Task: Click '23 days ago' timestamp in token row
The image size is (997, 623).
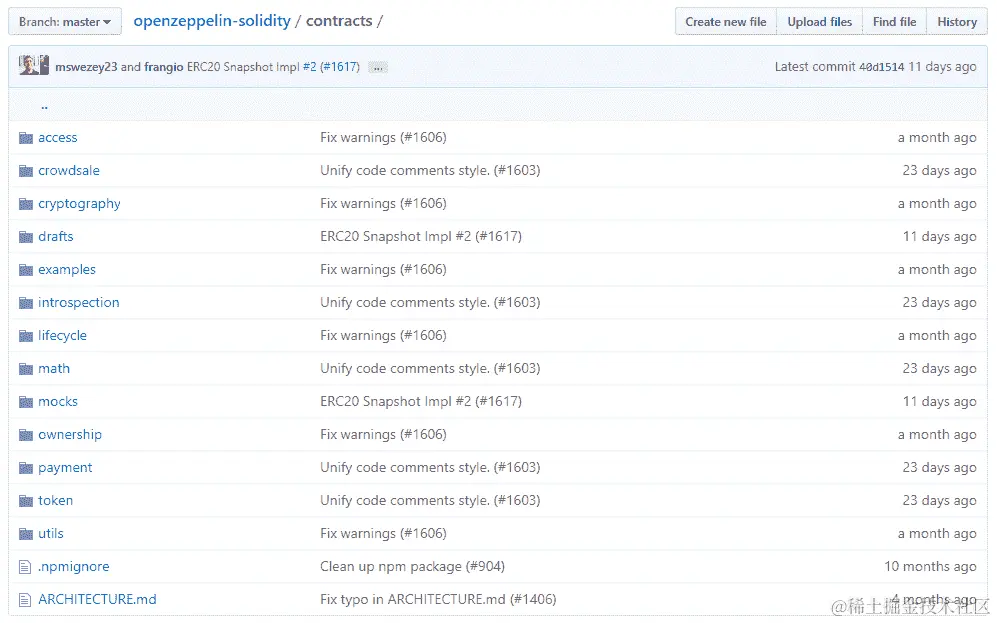Action: click(939, 501)
